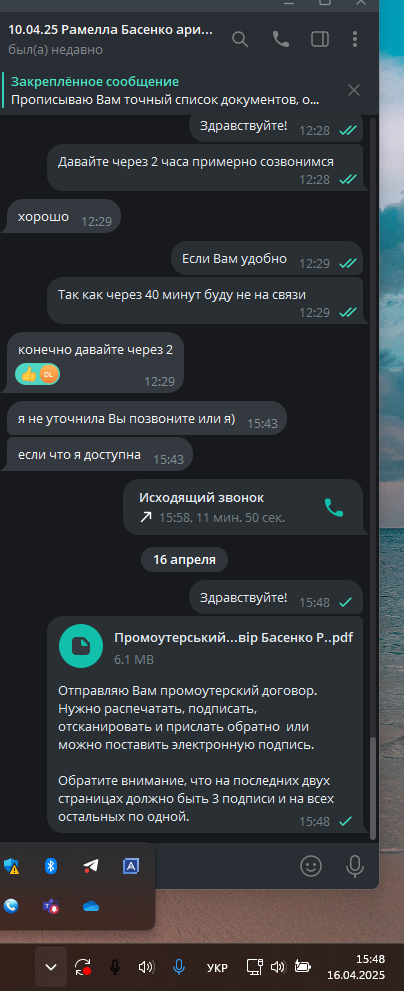Open Telegram icon in system tray

(x=91, y=866)
